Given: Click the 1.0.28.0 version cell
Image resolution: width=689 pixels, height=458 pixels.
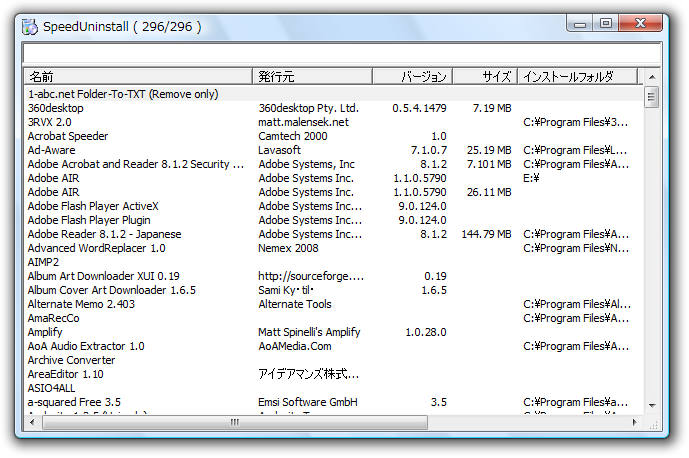Looking at the screenshot, I should point(425,332).
